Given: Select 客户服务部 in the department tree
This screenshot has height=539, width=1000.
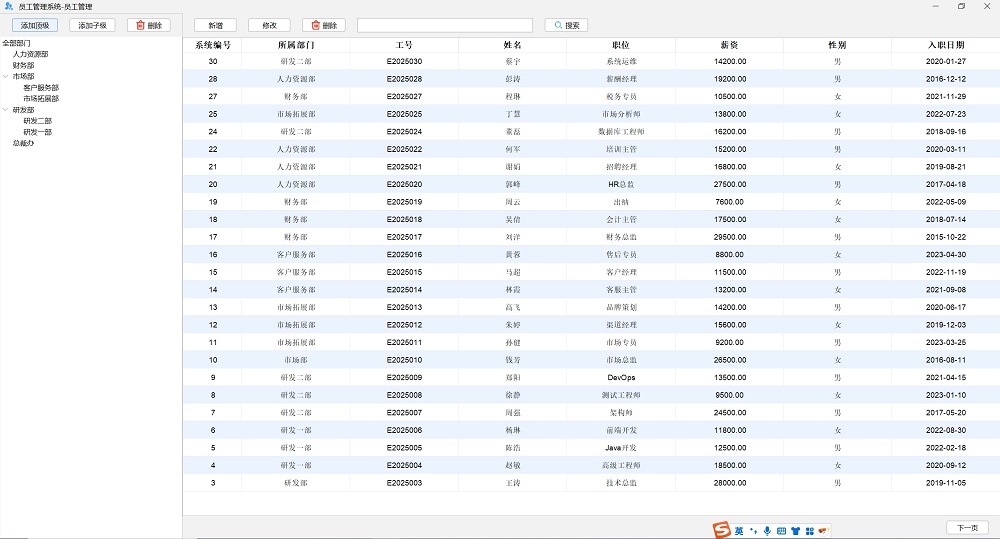Looking at the screenshot, I should pos(41,87).
